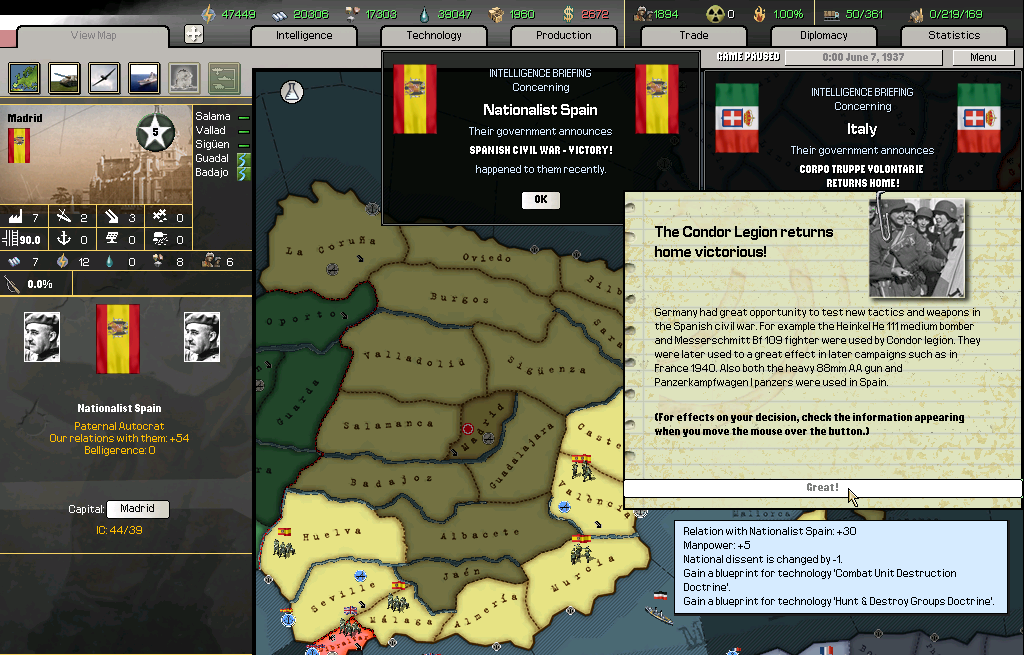Go to the Diplomacy tab
The width and height of the screenshot is (1025, 655).
(824, 35)
